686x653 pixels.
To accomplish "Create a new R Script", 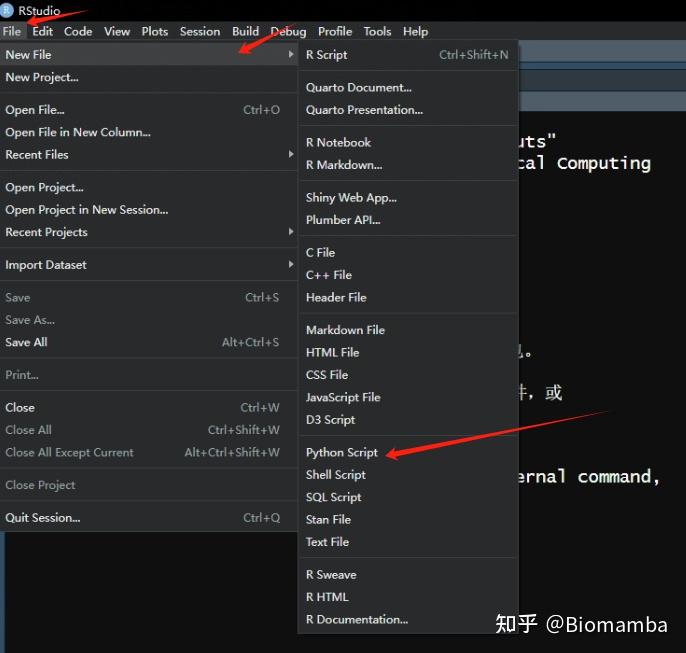I will (408, 55).
